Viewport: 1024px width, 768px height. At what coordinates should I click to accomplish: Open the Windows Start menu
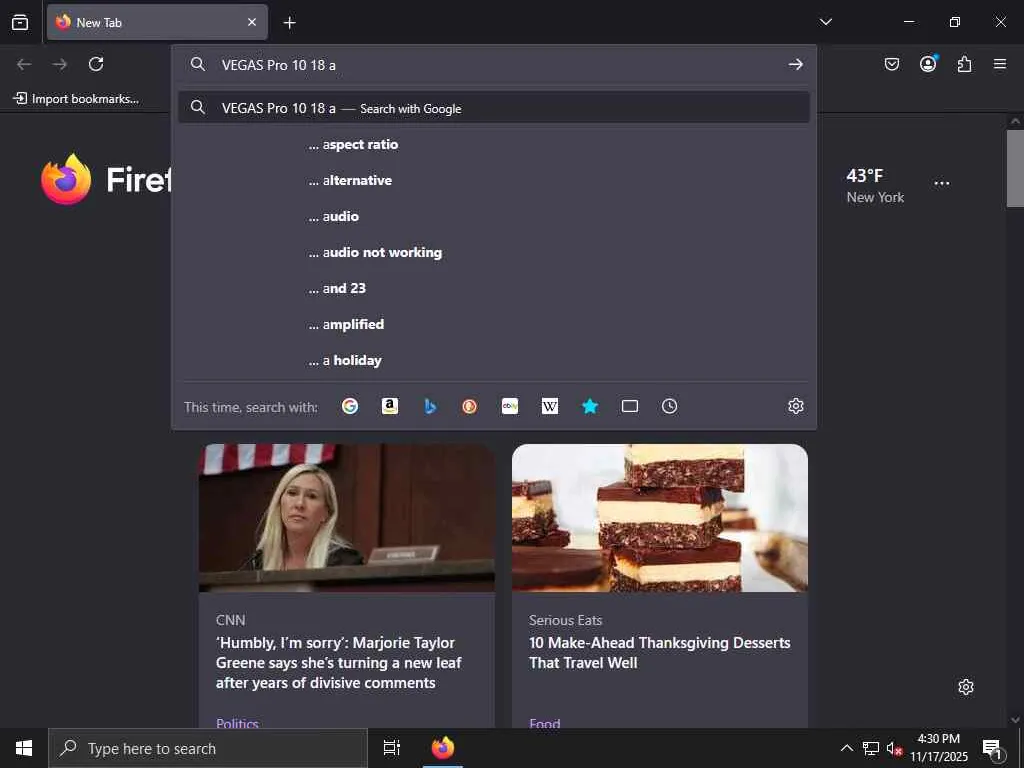click(x=24, y=748)
